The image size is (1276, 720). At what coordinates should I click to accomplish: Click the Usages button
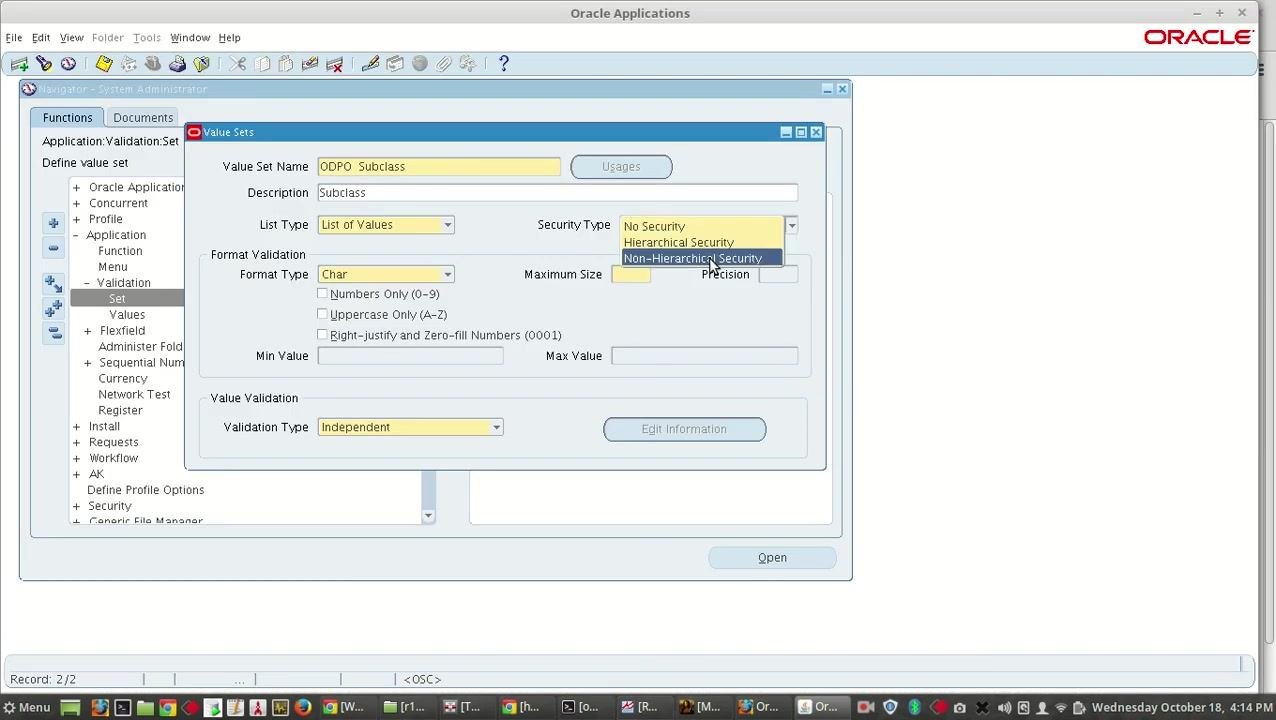621,167
